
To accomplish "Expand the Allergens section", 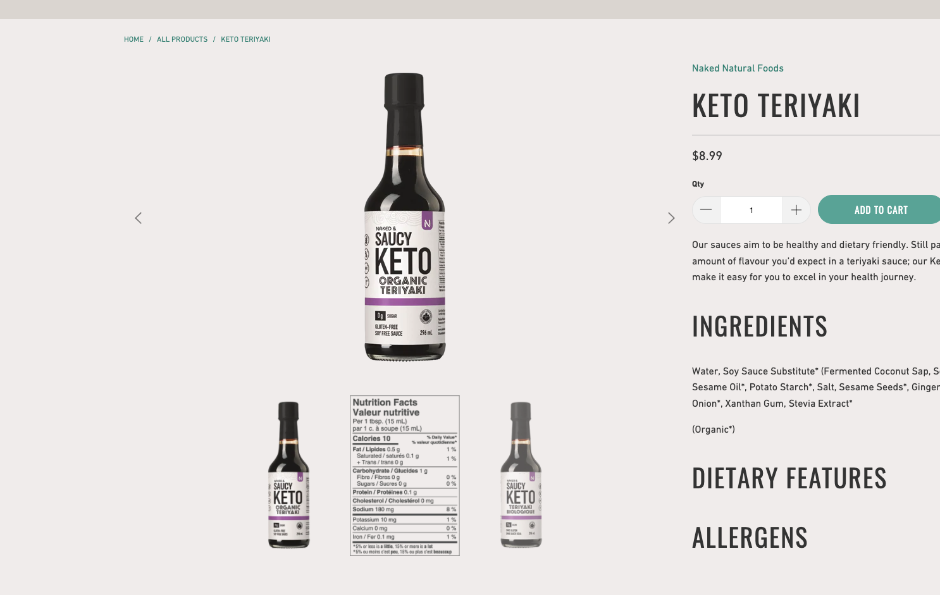I will click(x=749, y=537).
